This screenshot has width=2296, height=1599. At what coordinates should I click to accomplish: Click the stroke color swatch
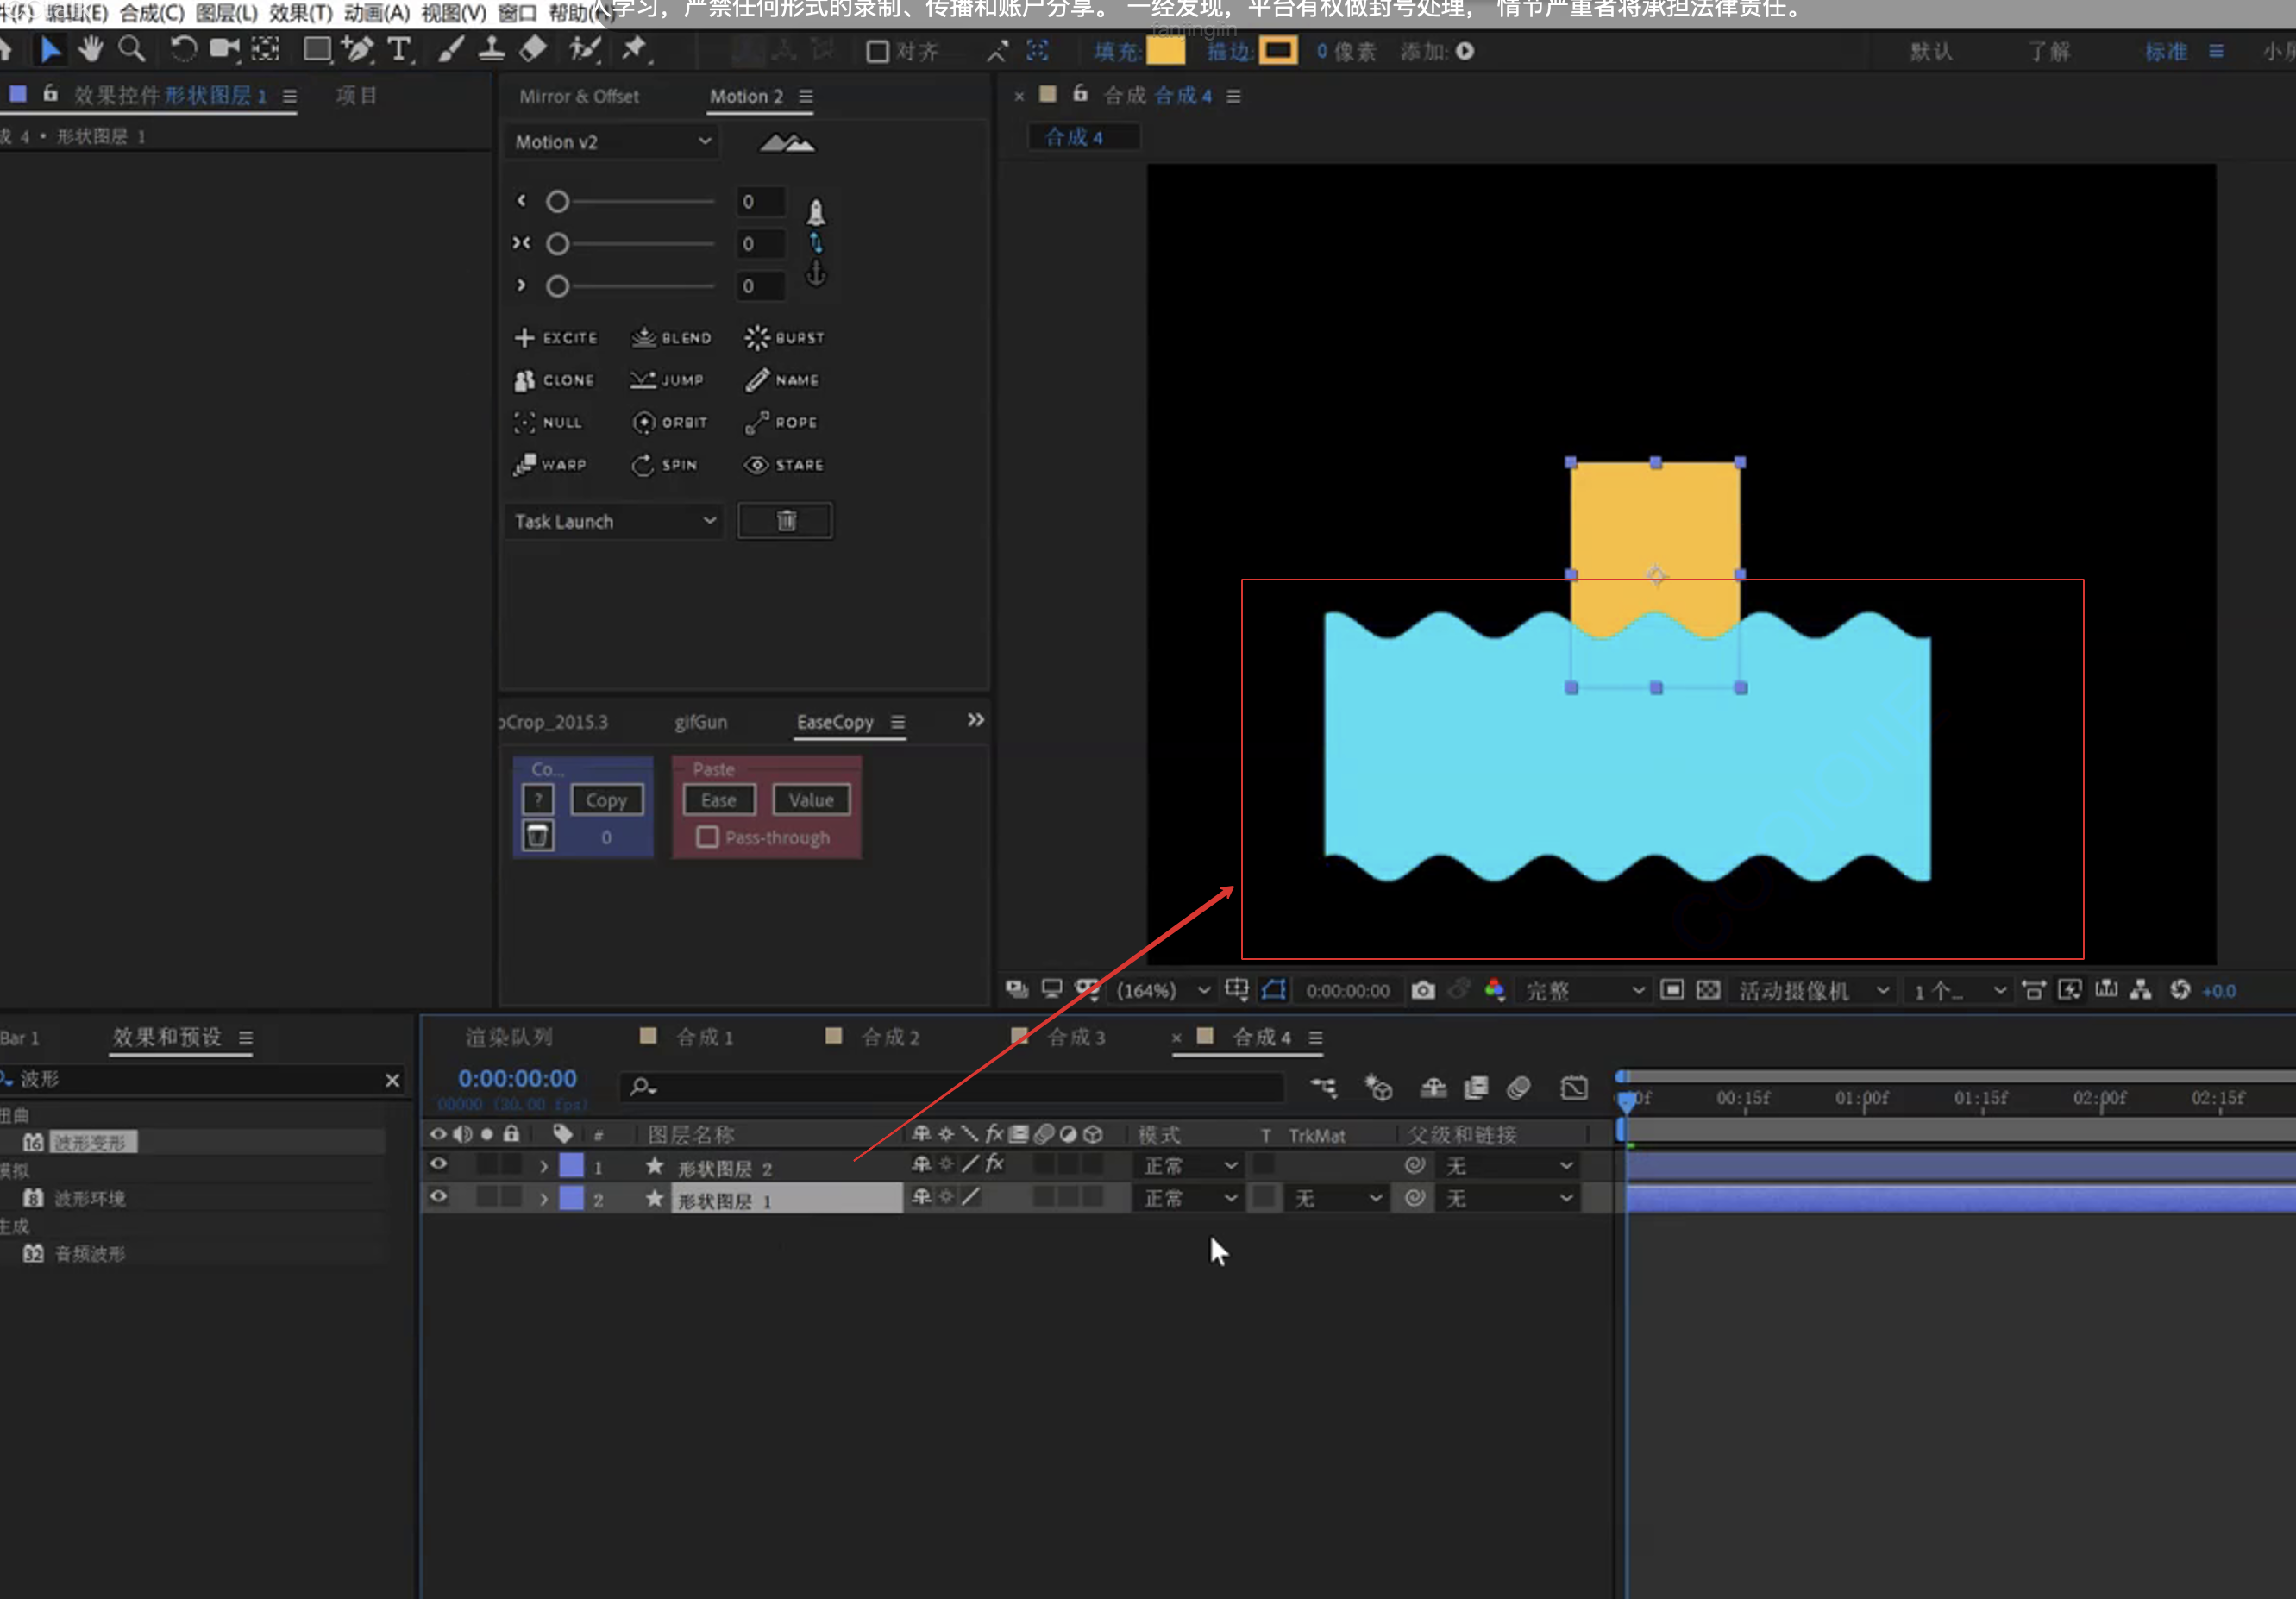click(1278, 50)
